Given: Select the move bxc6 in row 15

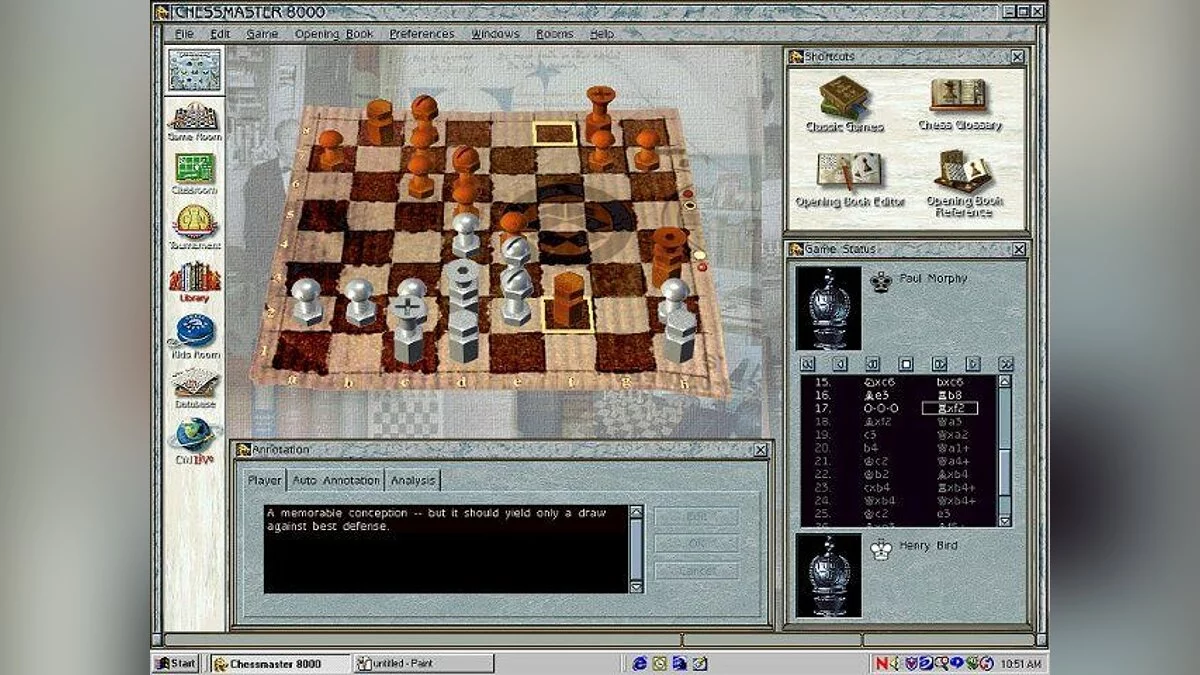Looking at the screenshot, I should pos(950,382).
